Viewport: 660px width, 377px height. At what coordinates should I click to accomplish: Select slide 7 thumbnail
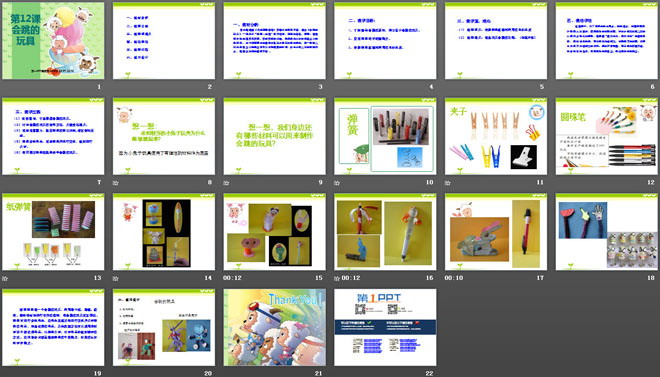(x=53, y=136)
